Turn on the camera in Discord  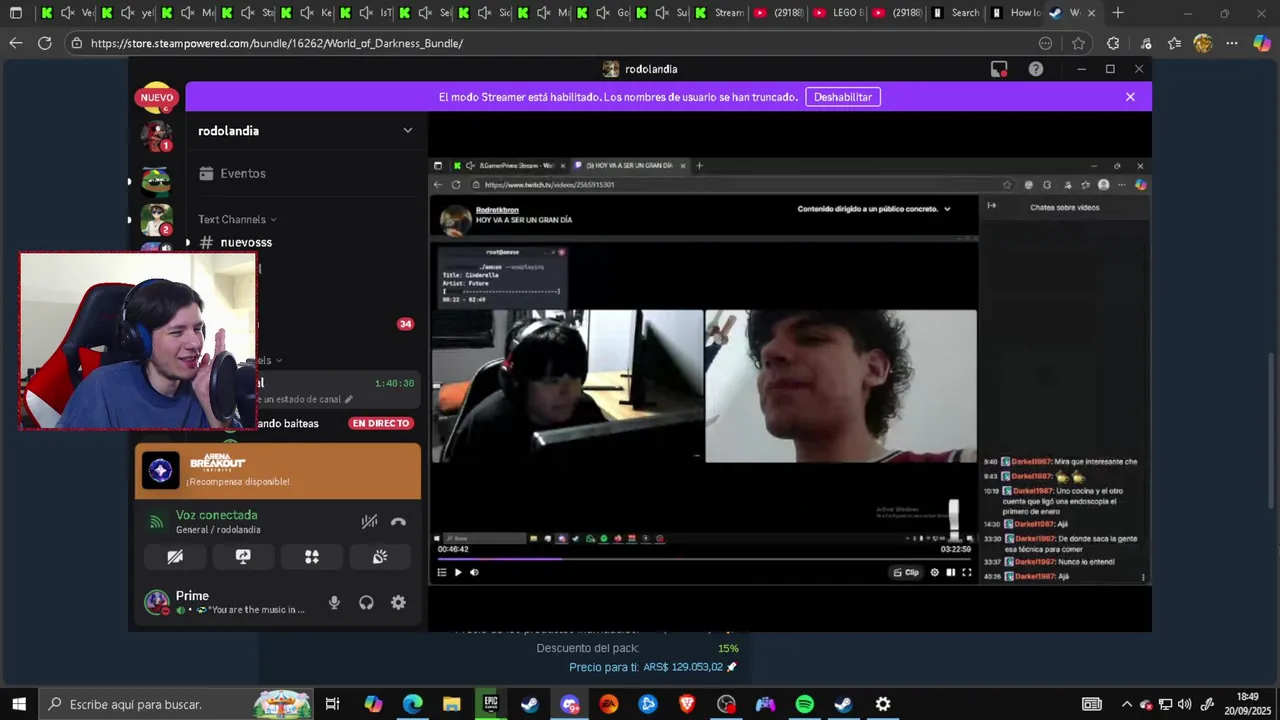tap(175, 557)
